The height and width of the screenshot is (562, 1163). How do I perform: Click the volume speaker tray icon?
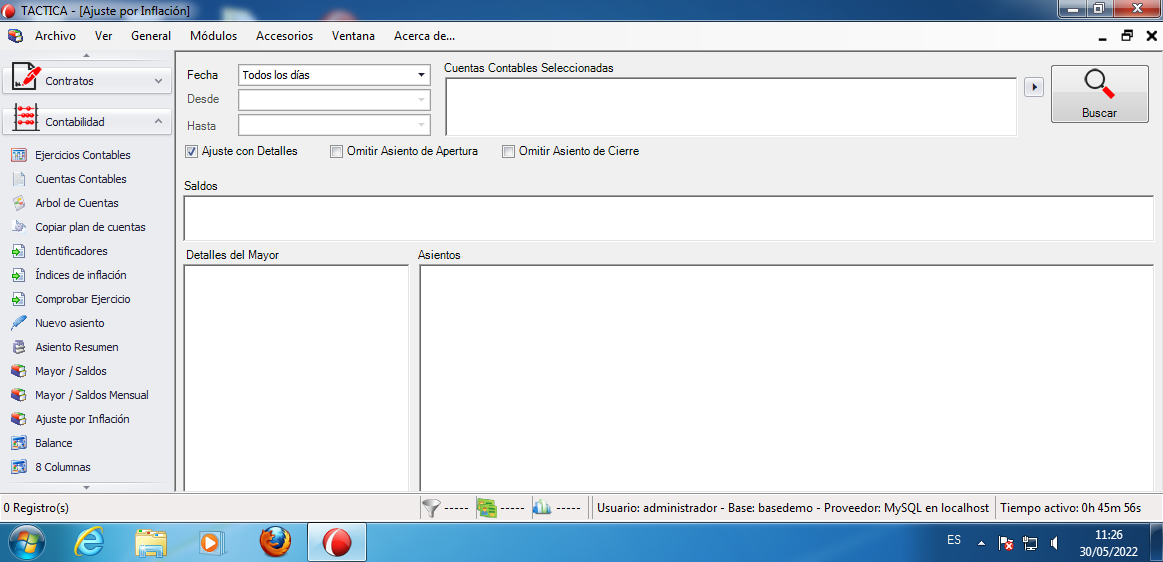click(x=1055, y=543)
